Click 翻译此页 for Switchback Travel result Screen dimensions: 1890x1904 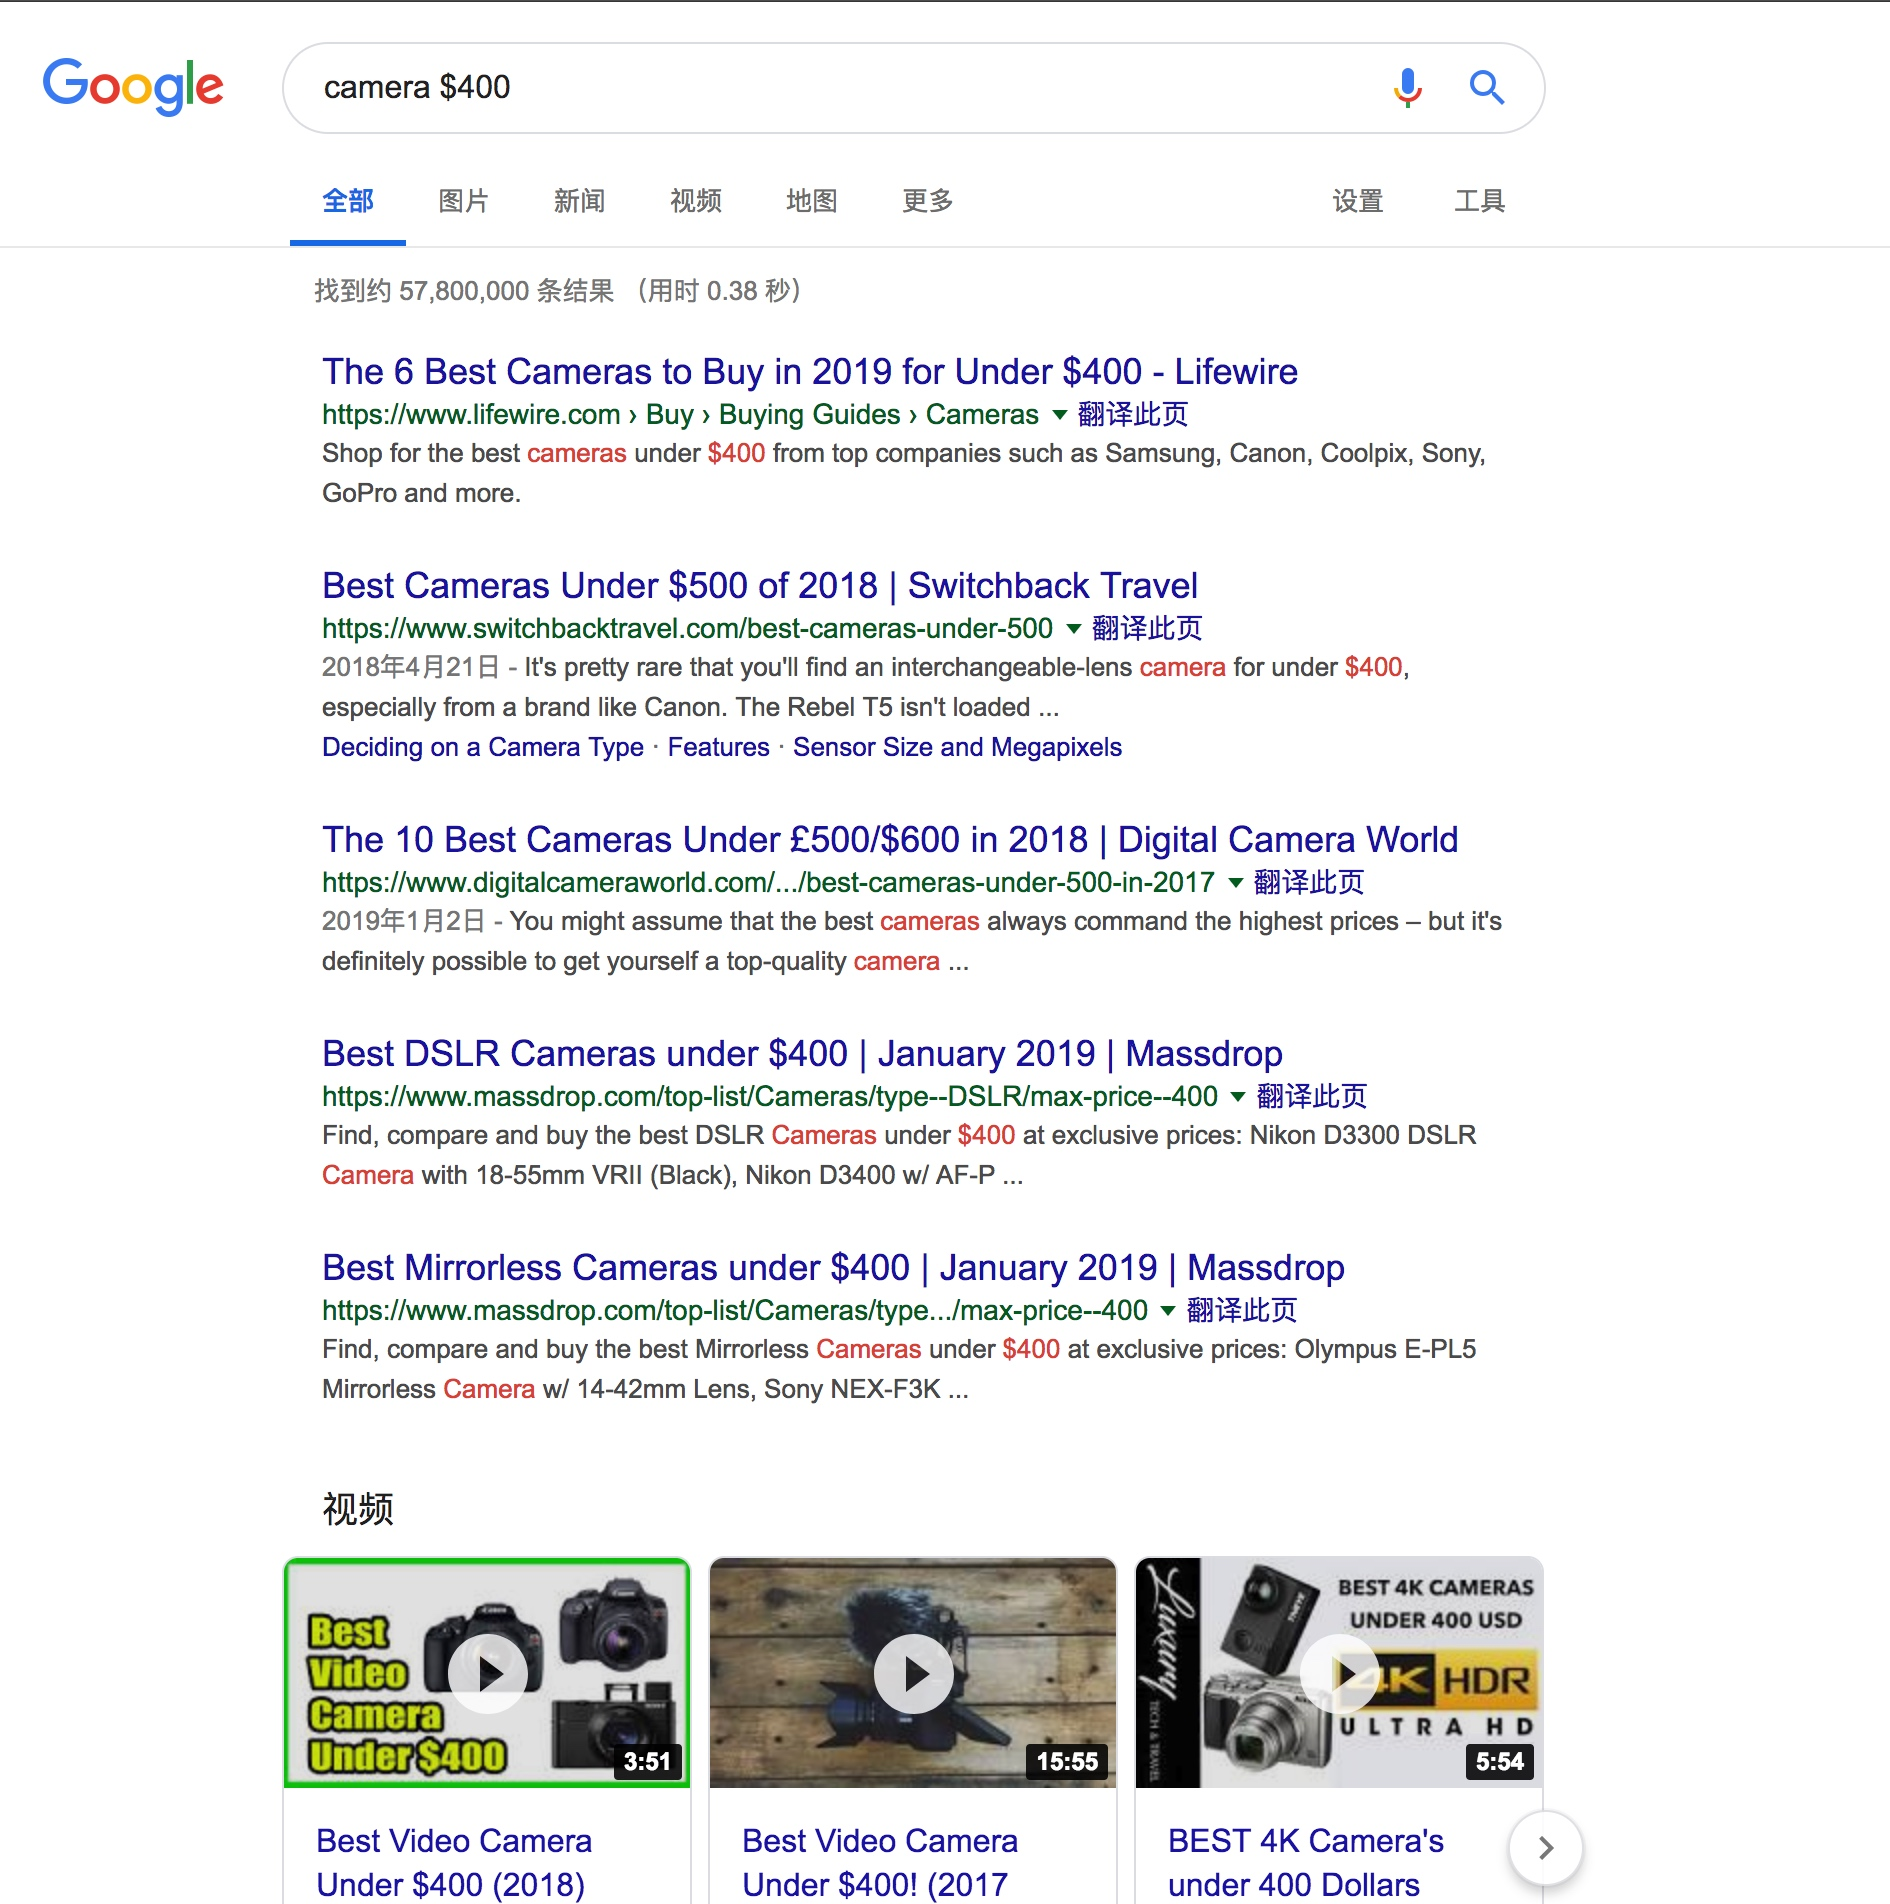coord(1147,629)
